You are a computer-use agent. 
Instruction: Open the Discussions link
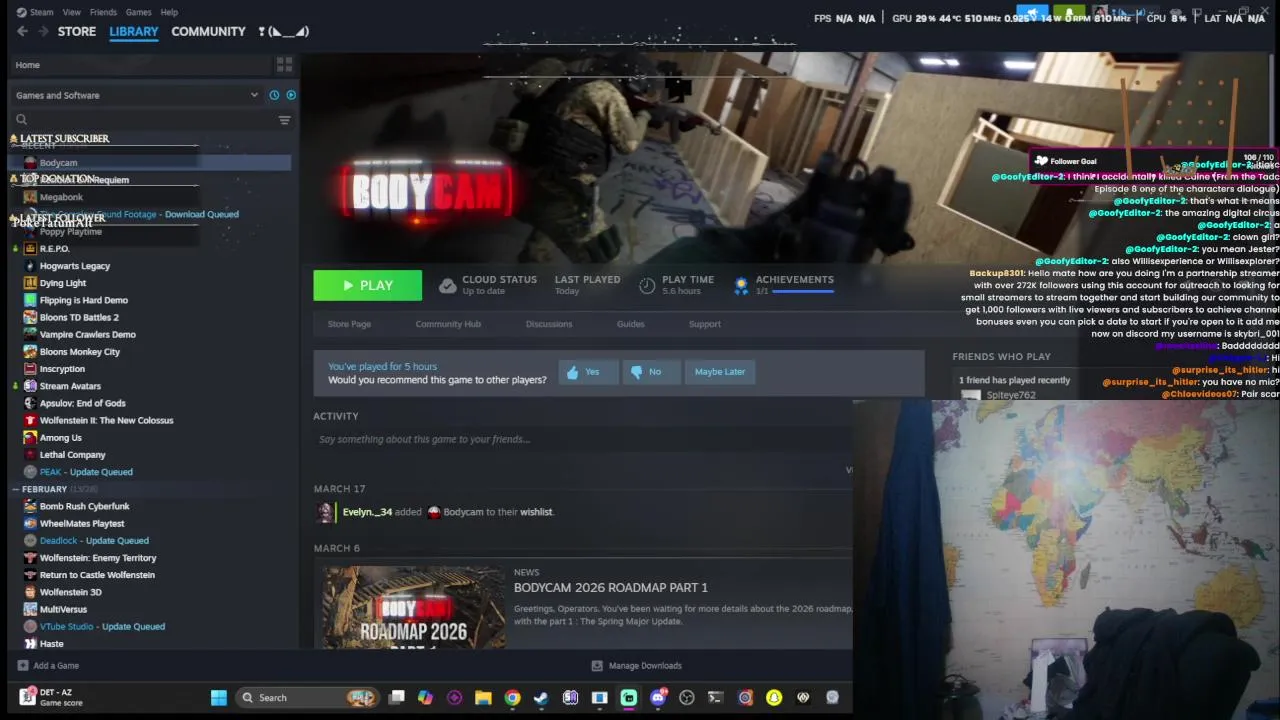pos(549,324)
